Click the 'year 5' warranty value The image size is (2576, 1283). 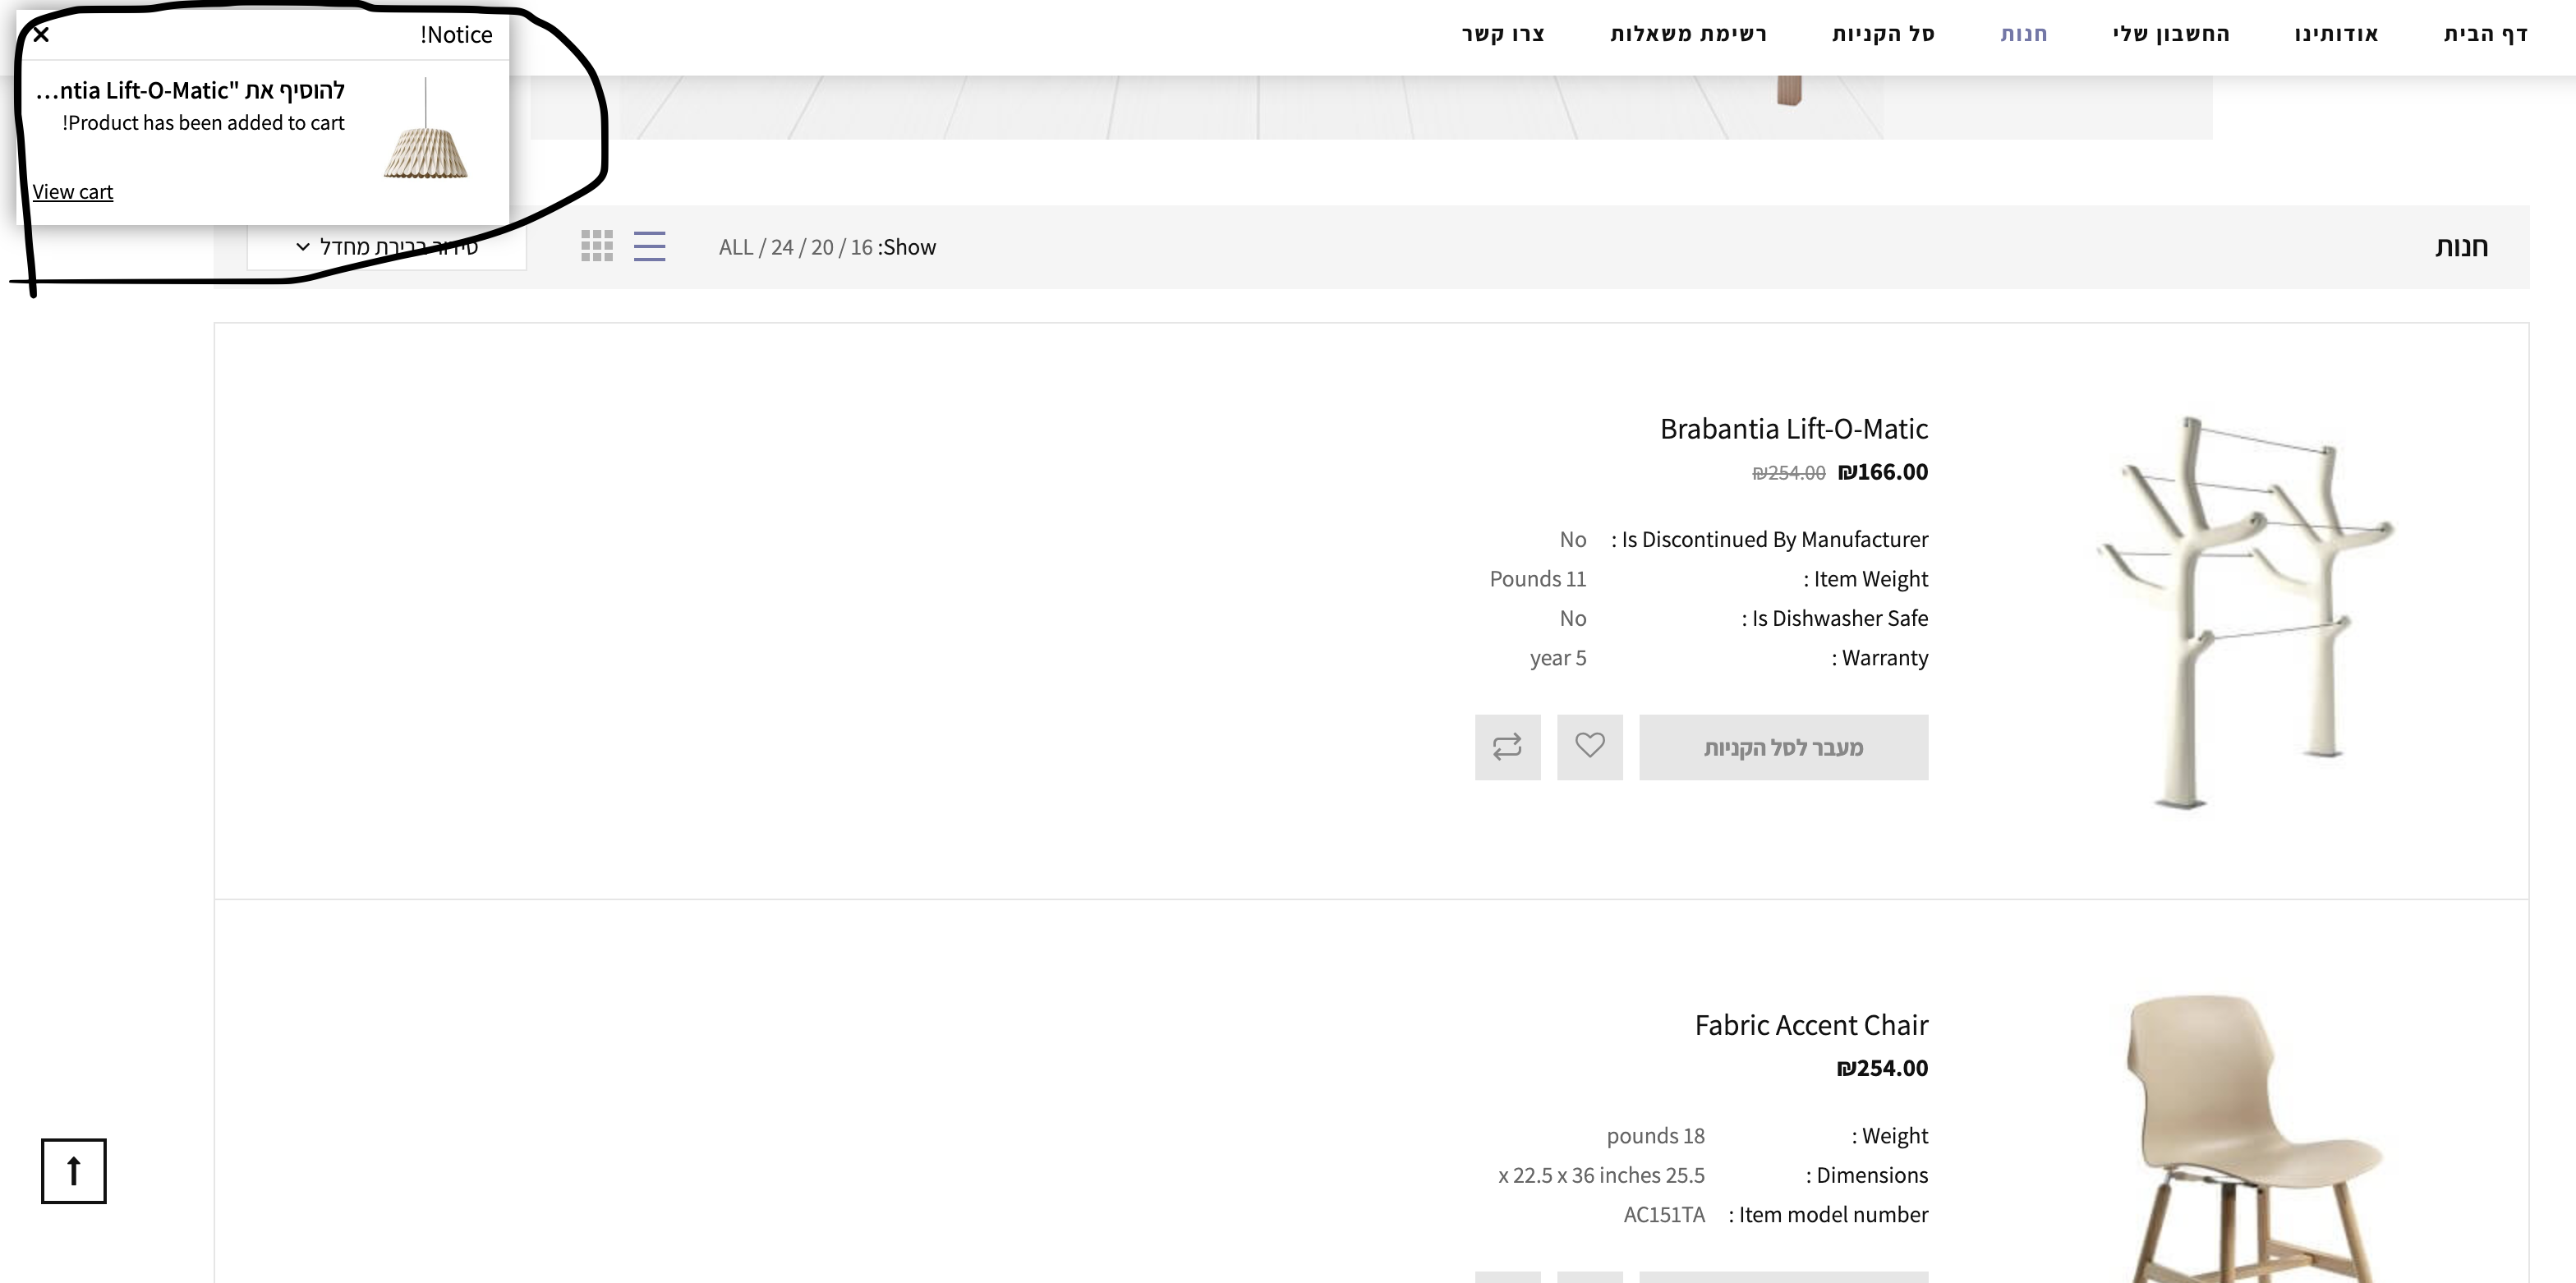(x=1557, y=658)
